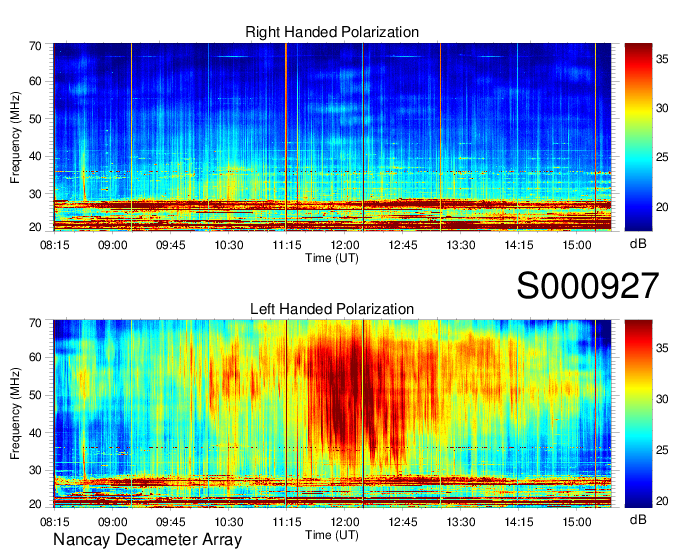Click the 08:15 tick of the Right Handed plot
The height and width of the screenshot is (552, 680).
55,245
